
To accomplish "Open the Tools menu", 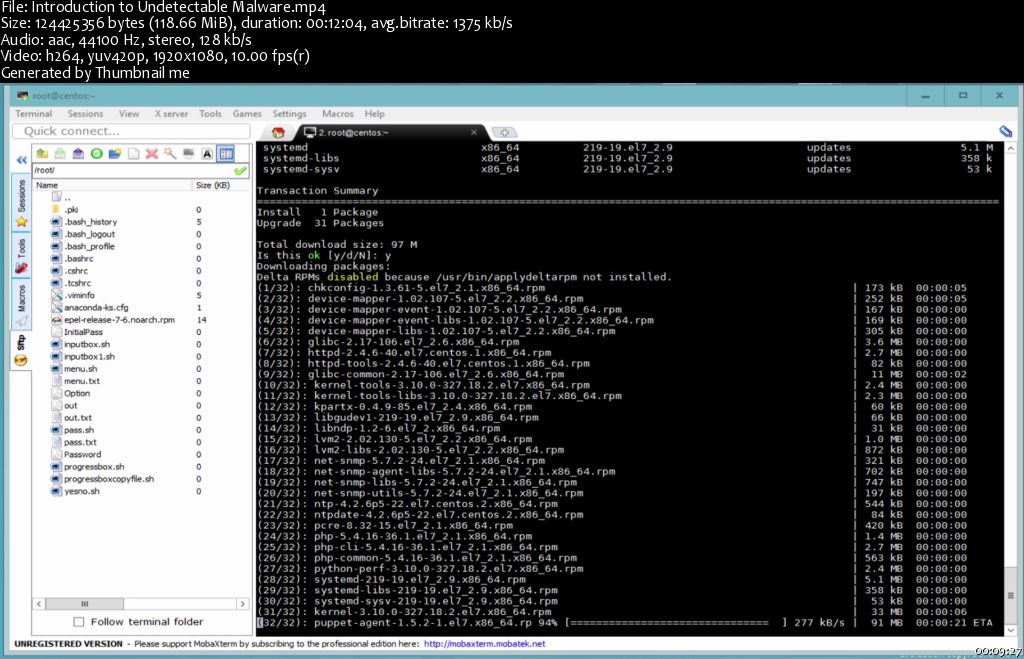I will click(x=210, y=114).
